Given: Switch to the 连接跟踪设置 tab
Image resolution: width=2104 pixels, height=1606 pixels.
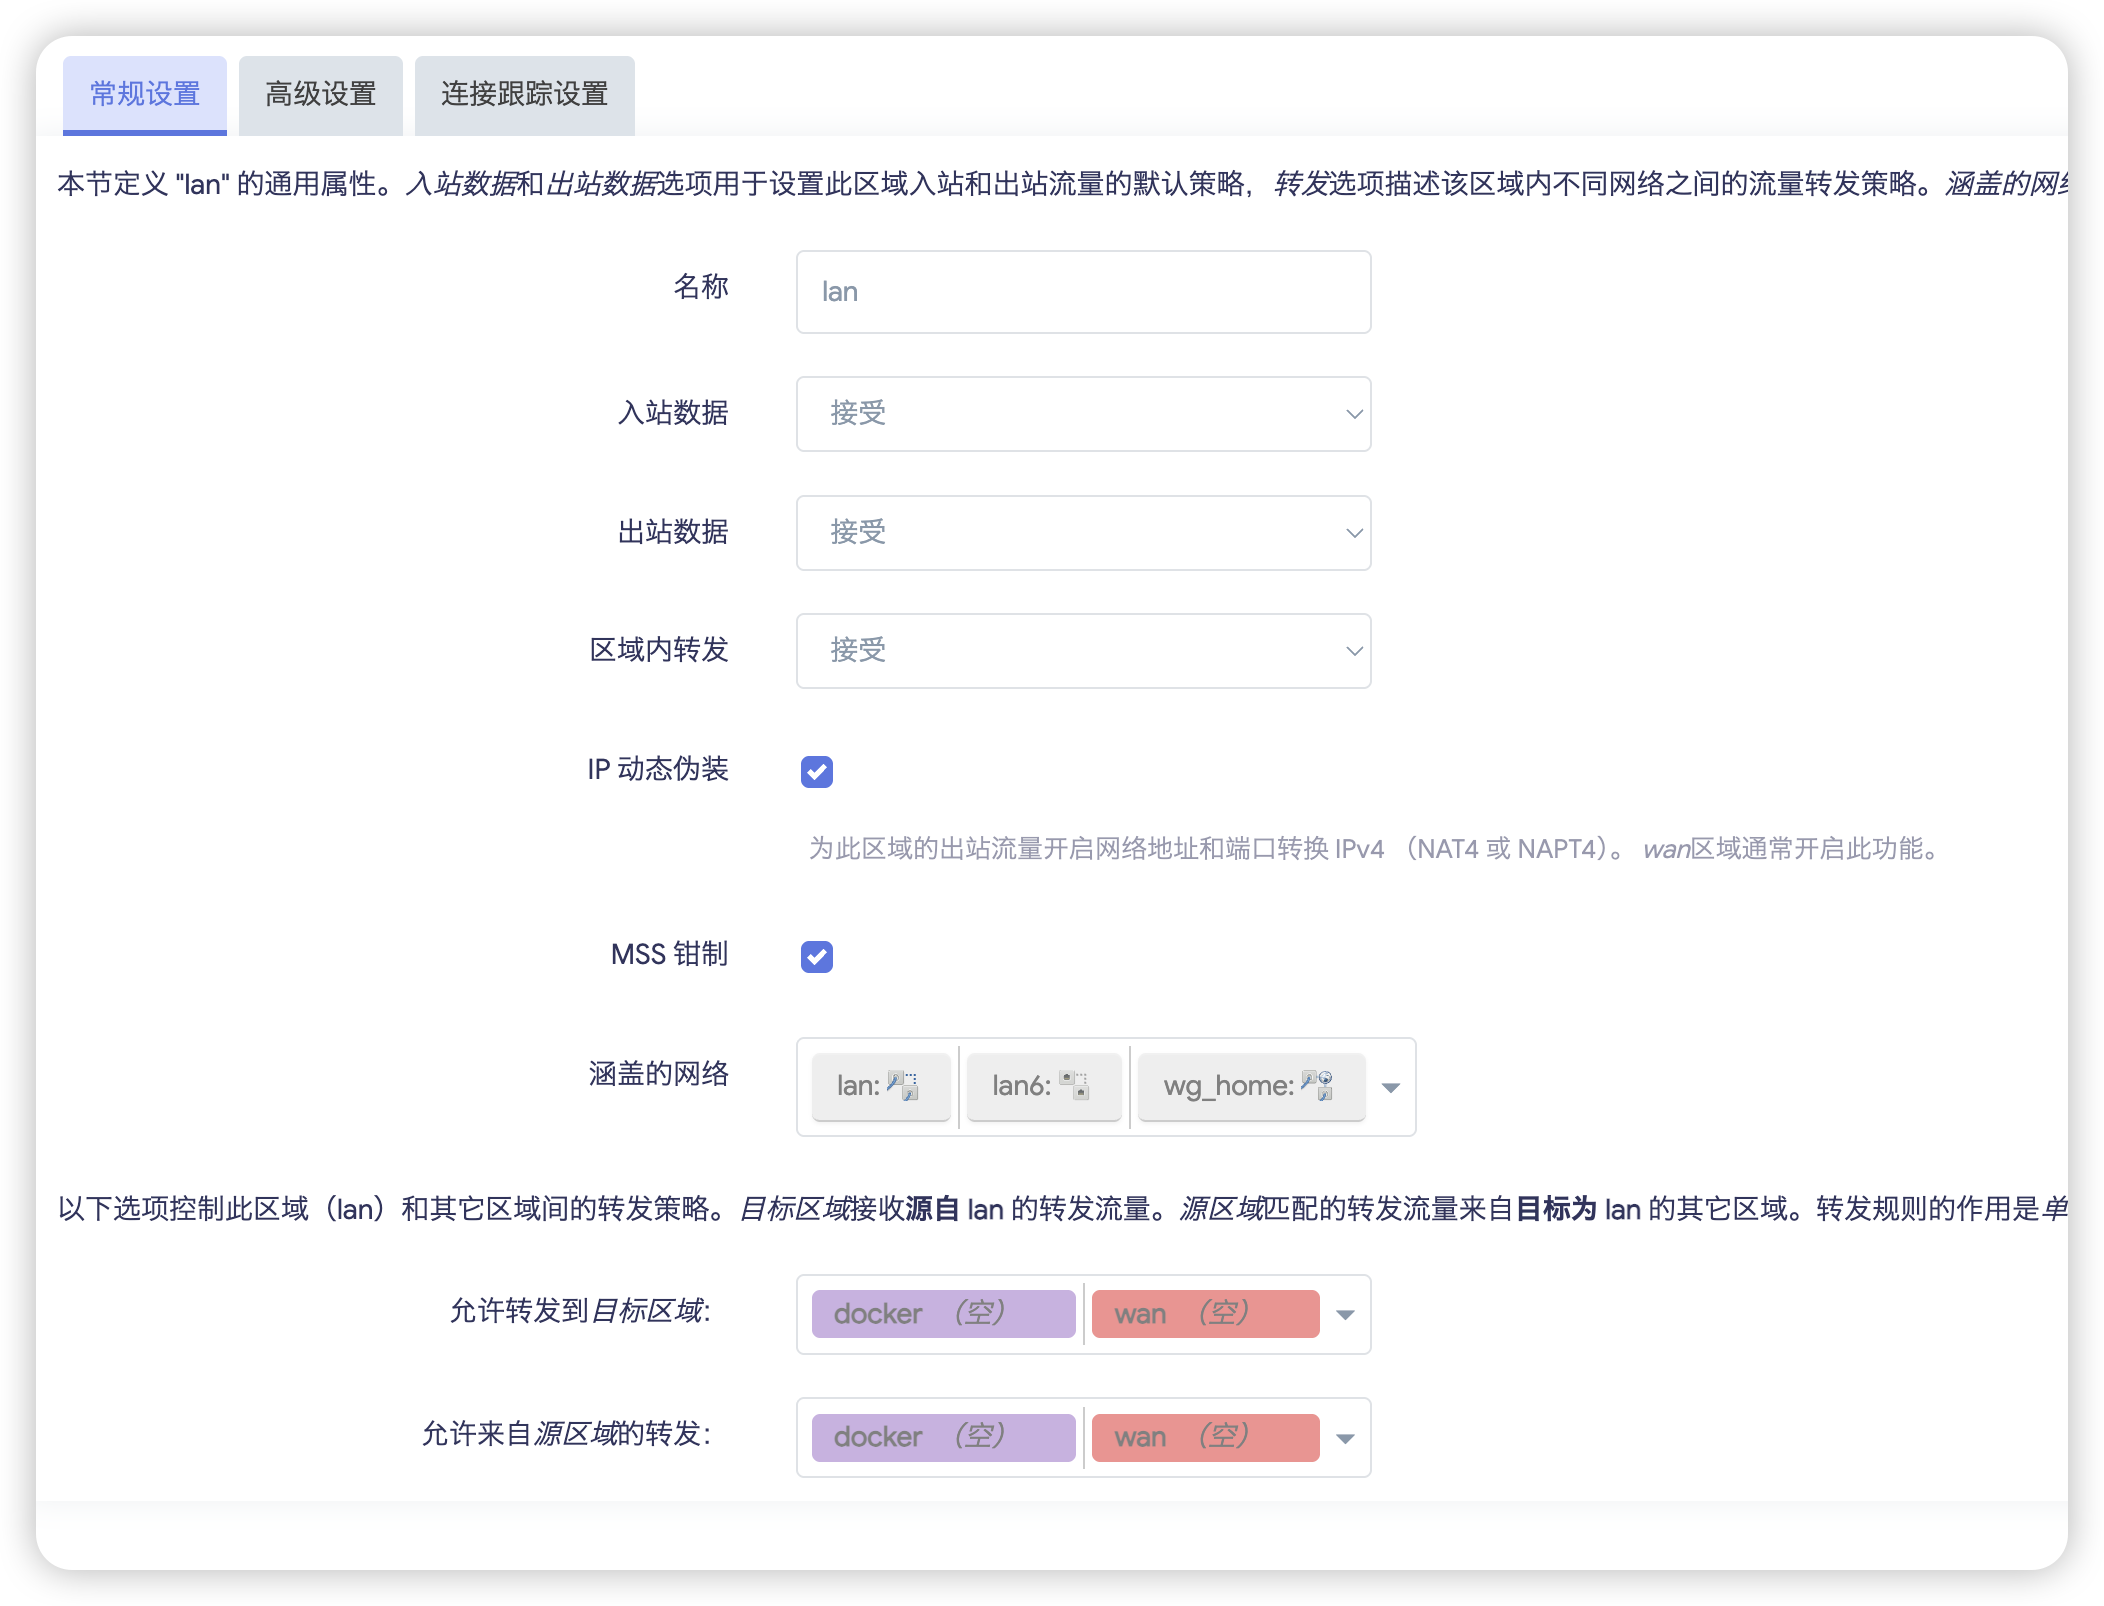Looking at the screenshot, I should pos(524,94).
